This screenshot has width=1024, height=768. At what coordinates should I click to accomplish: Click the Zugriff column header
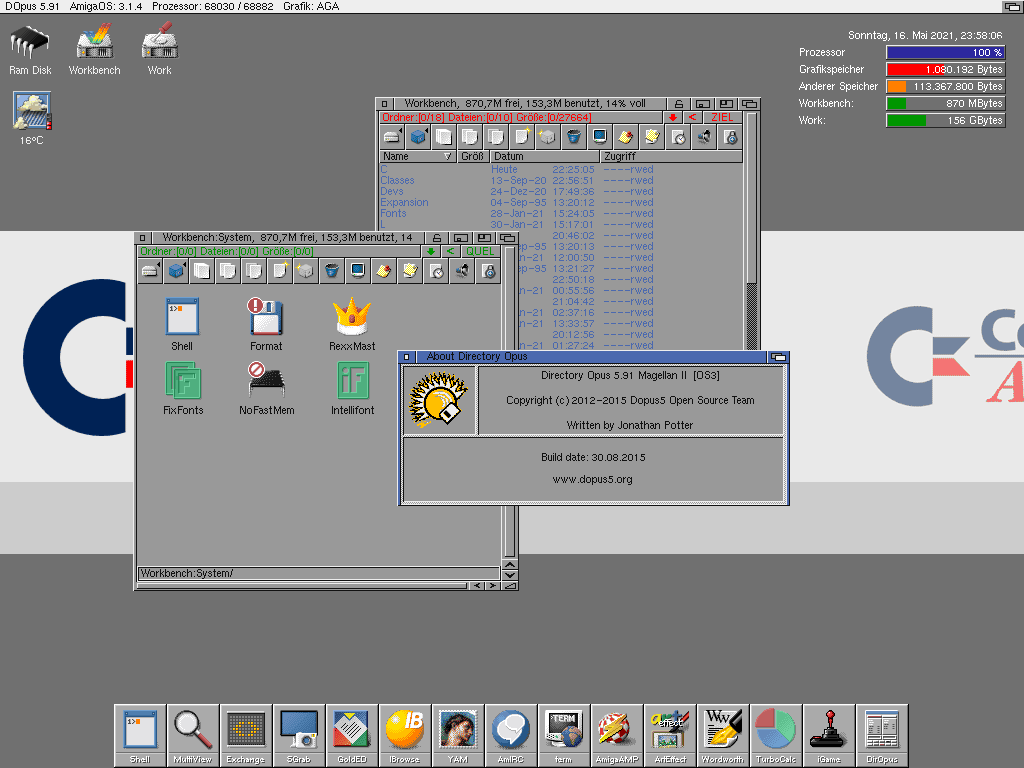[671, 157]
